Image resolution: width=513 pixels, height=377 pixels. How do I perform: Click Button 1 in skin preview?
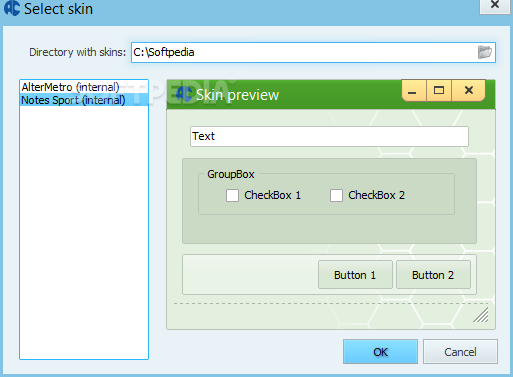click(x=355, y=275)
